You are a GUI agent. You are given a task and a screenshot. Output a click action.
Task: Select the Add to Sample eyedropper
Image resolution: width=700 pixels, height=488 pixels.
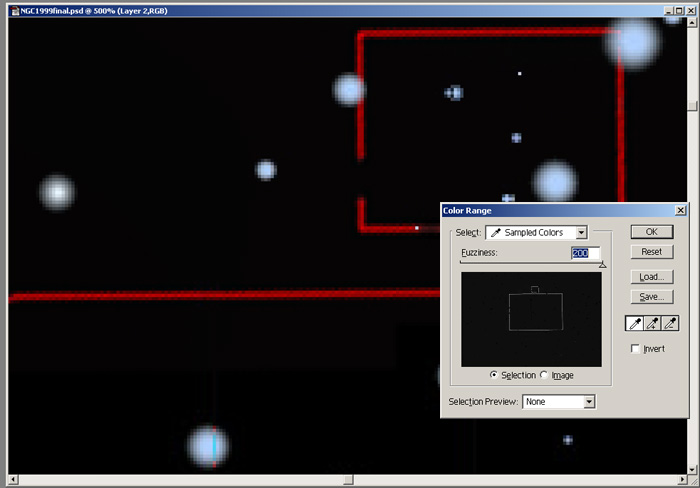point(652,323)
